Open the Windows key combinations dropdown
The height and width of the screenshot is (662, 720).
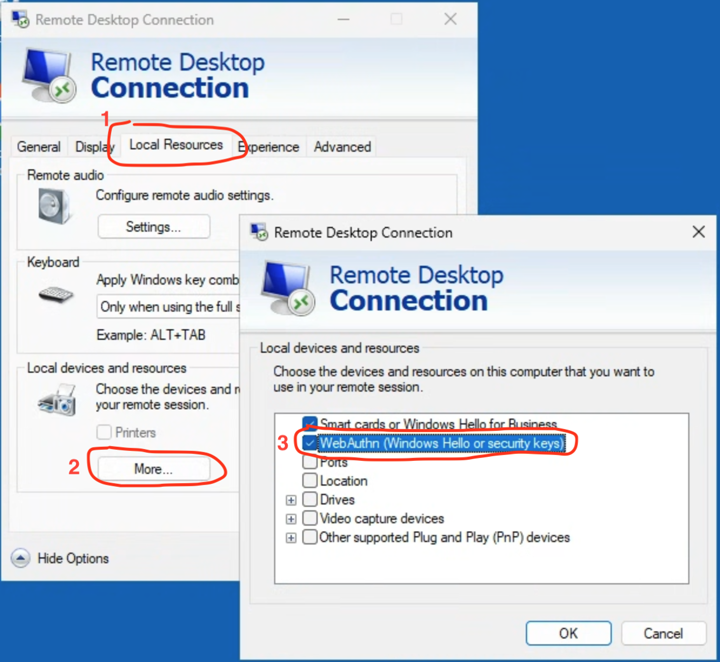click(x=168, y=307)
